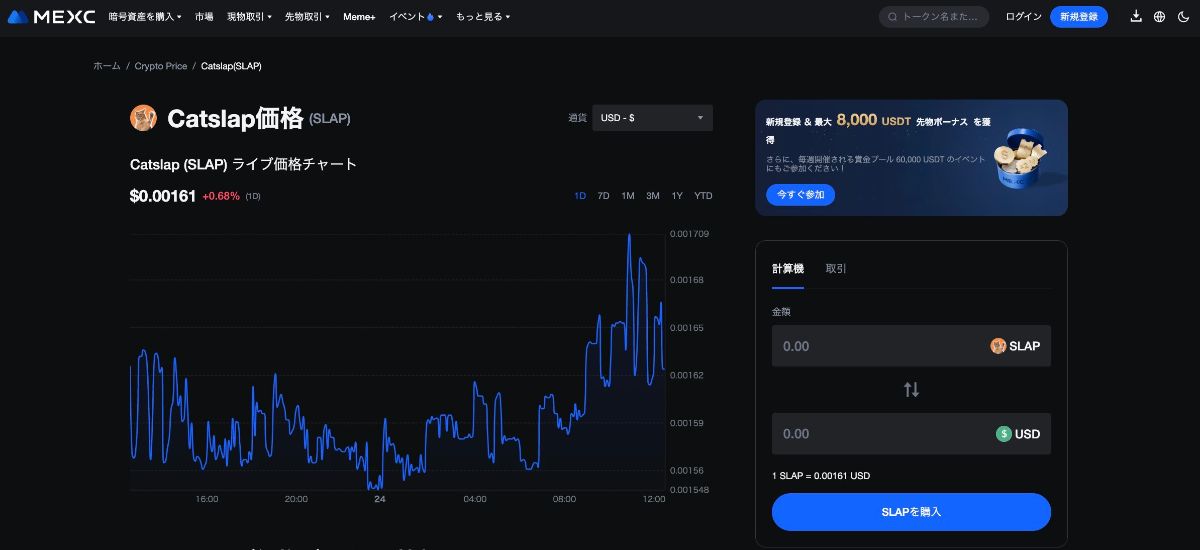Expand the 現物取引 menu
This screenshot has height=550, width=1200.
(x=249, y=17)
